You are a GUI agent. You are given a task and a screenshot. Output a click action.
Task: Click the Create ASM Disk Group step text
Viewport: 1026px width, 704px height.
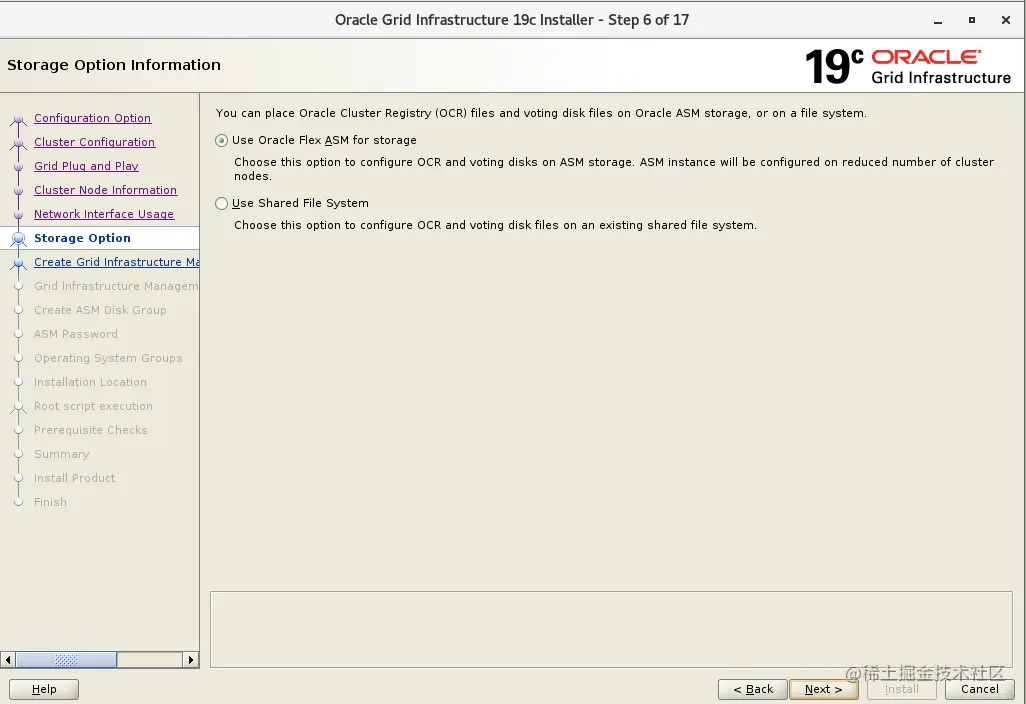[100, 310]
